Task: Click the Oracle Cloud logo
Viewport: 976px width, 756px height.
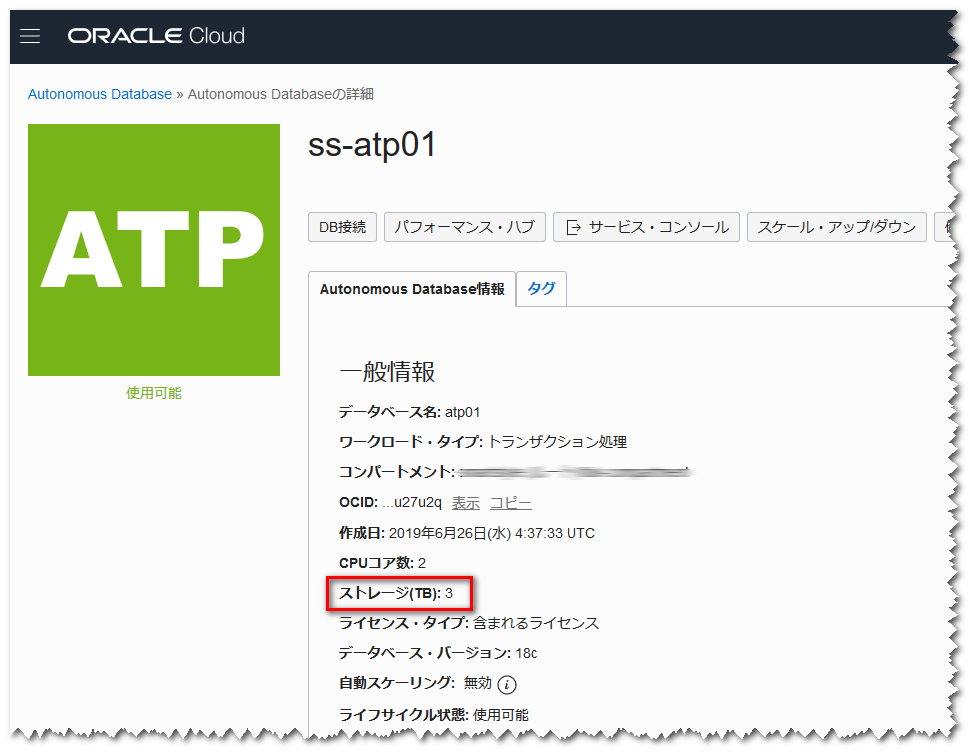Action: tap(156, 35)
